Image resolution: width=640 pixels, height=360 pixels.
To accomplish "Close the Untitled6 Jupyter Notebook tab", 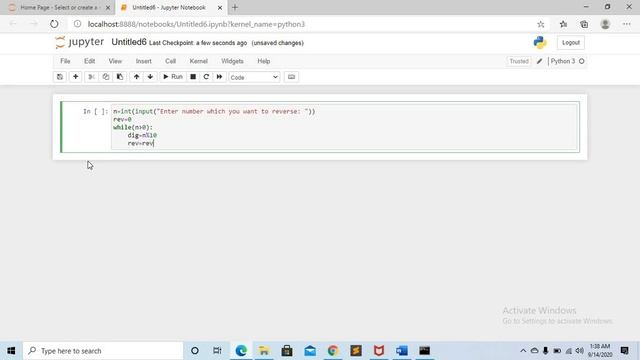I will (220, 8).
